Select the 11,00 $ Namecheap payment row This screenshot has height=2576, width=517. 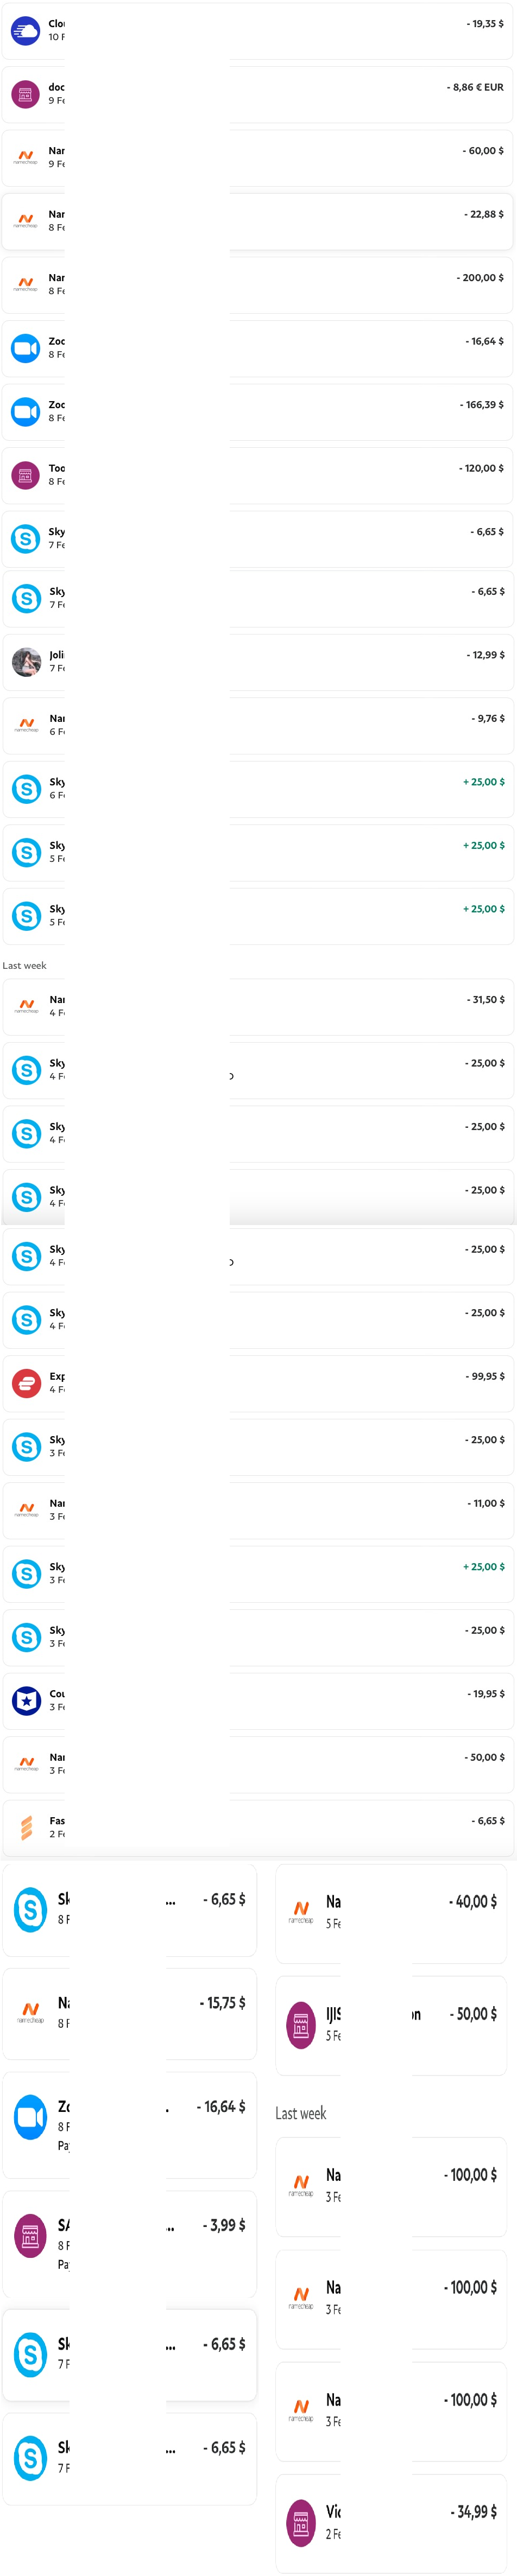(258, 1510)
